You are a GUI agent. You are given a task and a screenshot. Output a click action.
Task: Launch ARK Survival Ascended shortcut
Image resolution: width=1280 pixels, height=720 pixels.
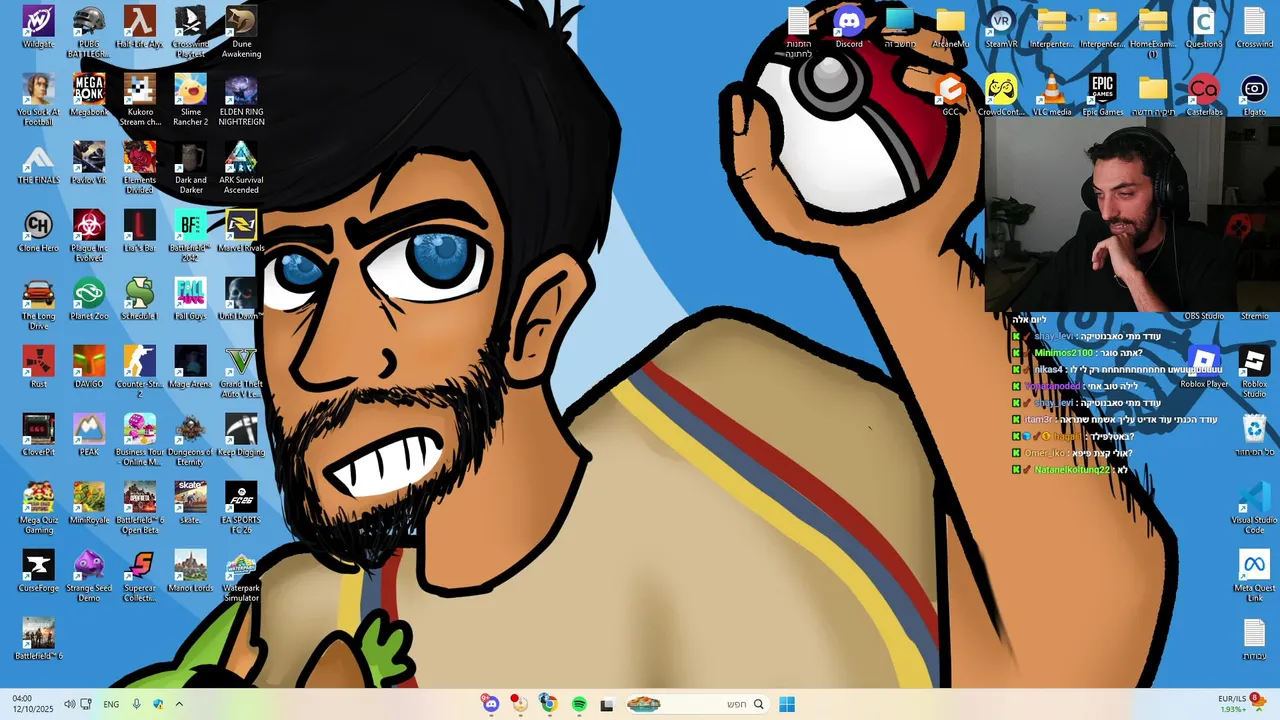point(241,167)
